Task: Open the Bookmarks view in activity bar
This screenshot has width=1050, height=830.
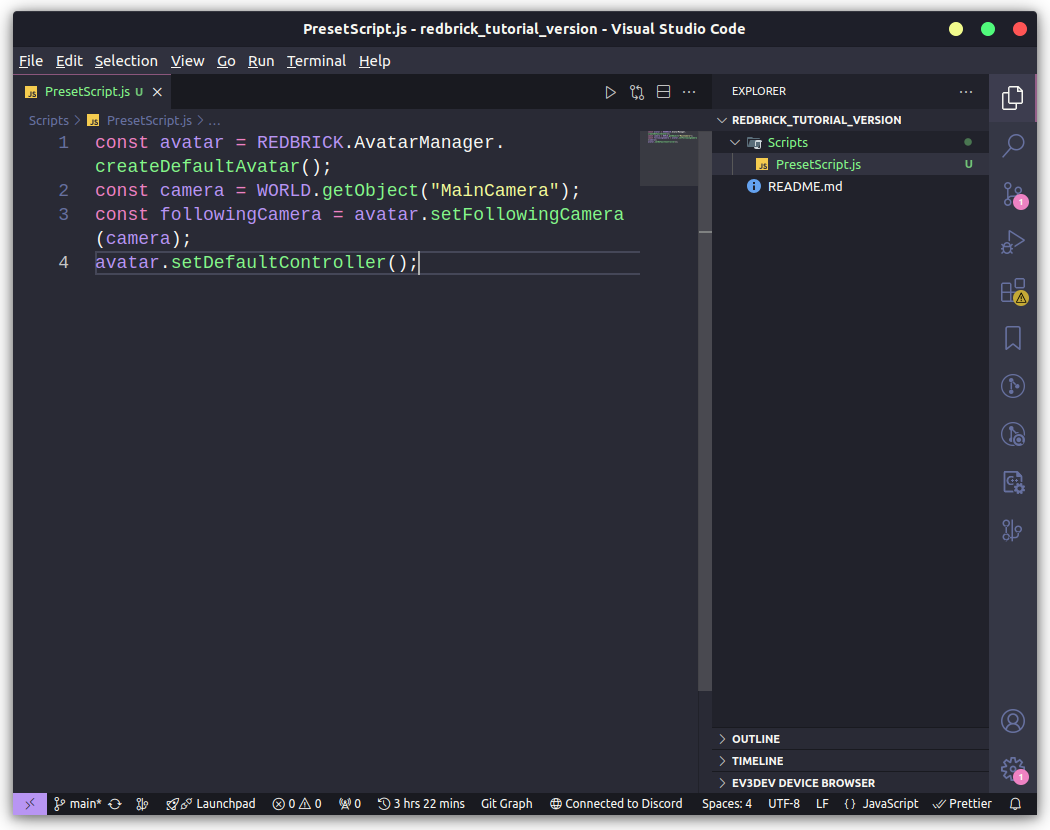Action: tap(1012, 338)
